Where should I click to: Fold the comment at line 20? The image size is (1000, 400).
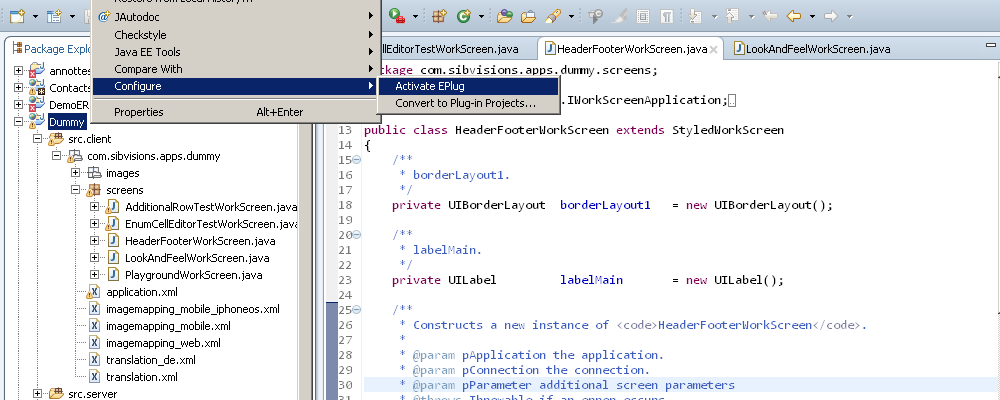tap(357, 235)
